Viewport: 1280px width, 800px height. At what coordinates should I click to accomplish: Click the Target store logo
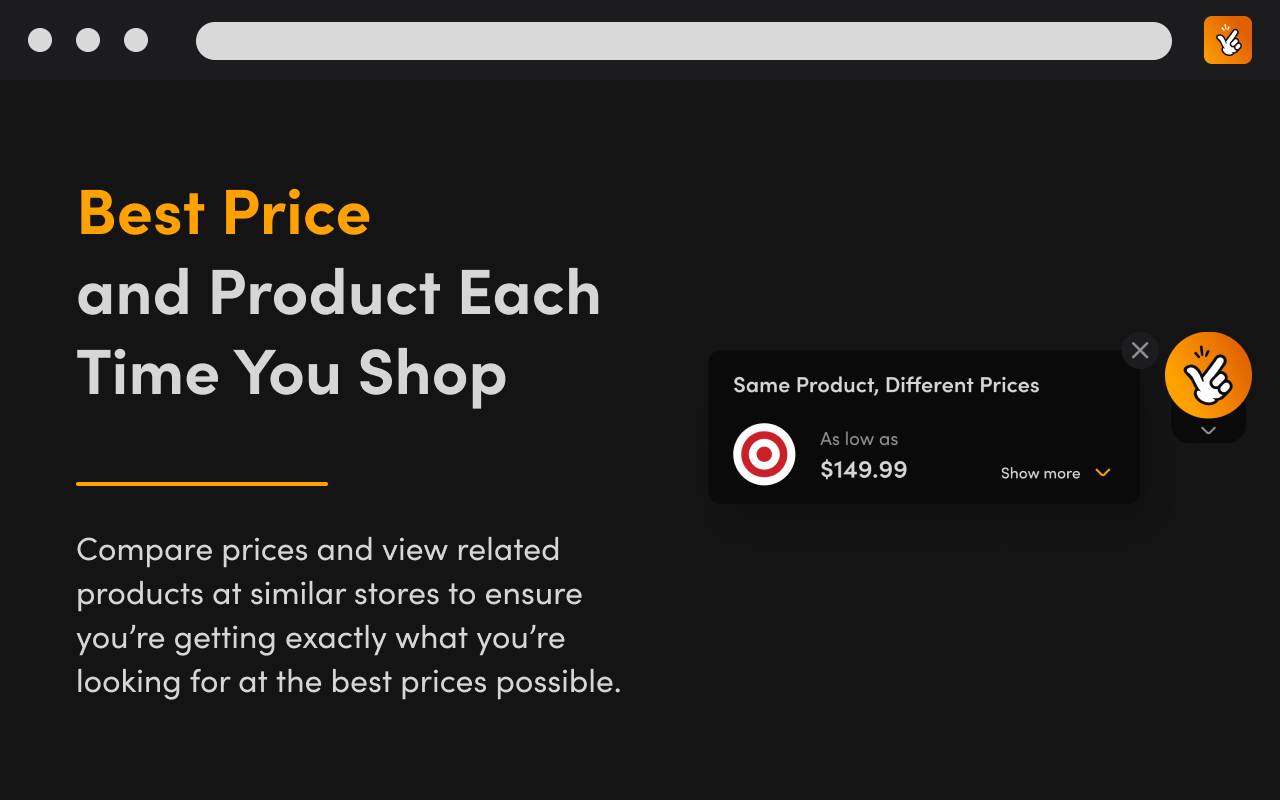coord(764,454)
